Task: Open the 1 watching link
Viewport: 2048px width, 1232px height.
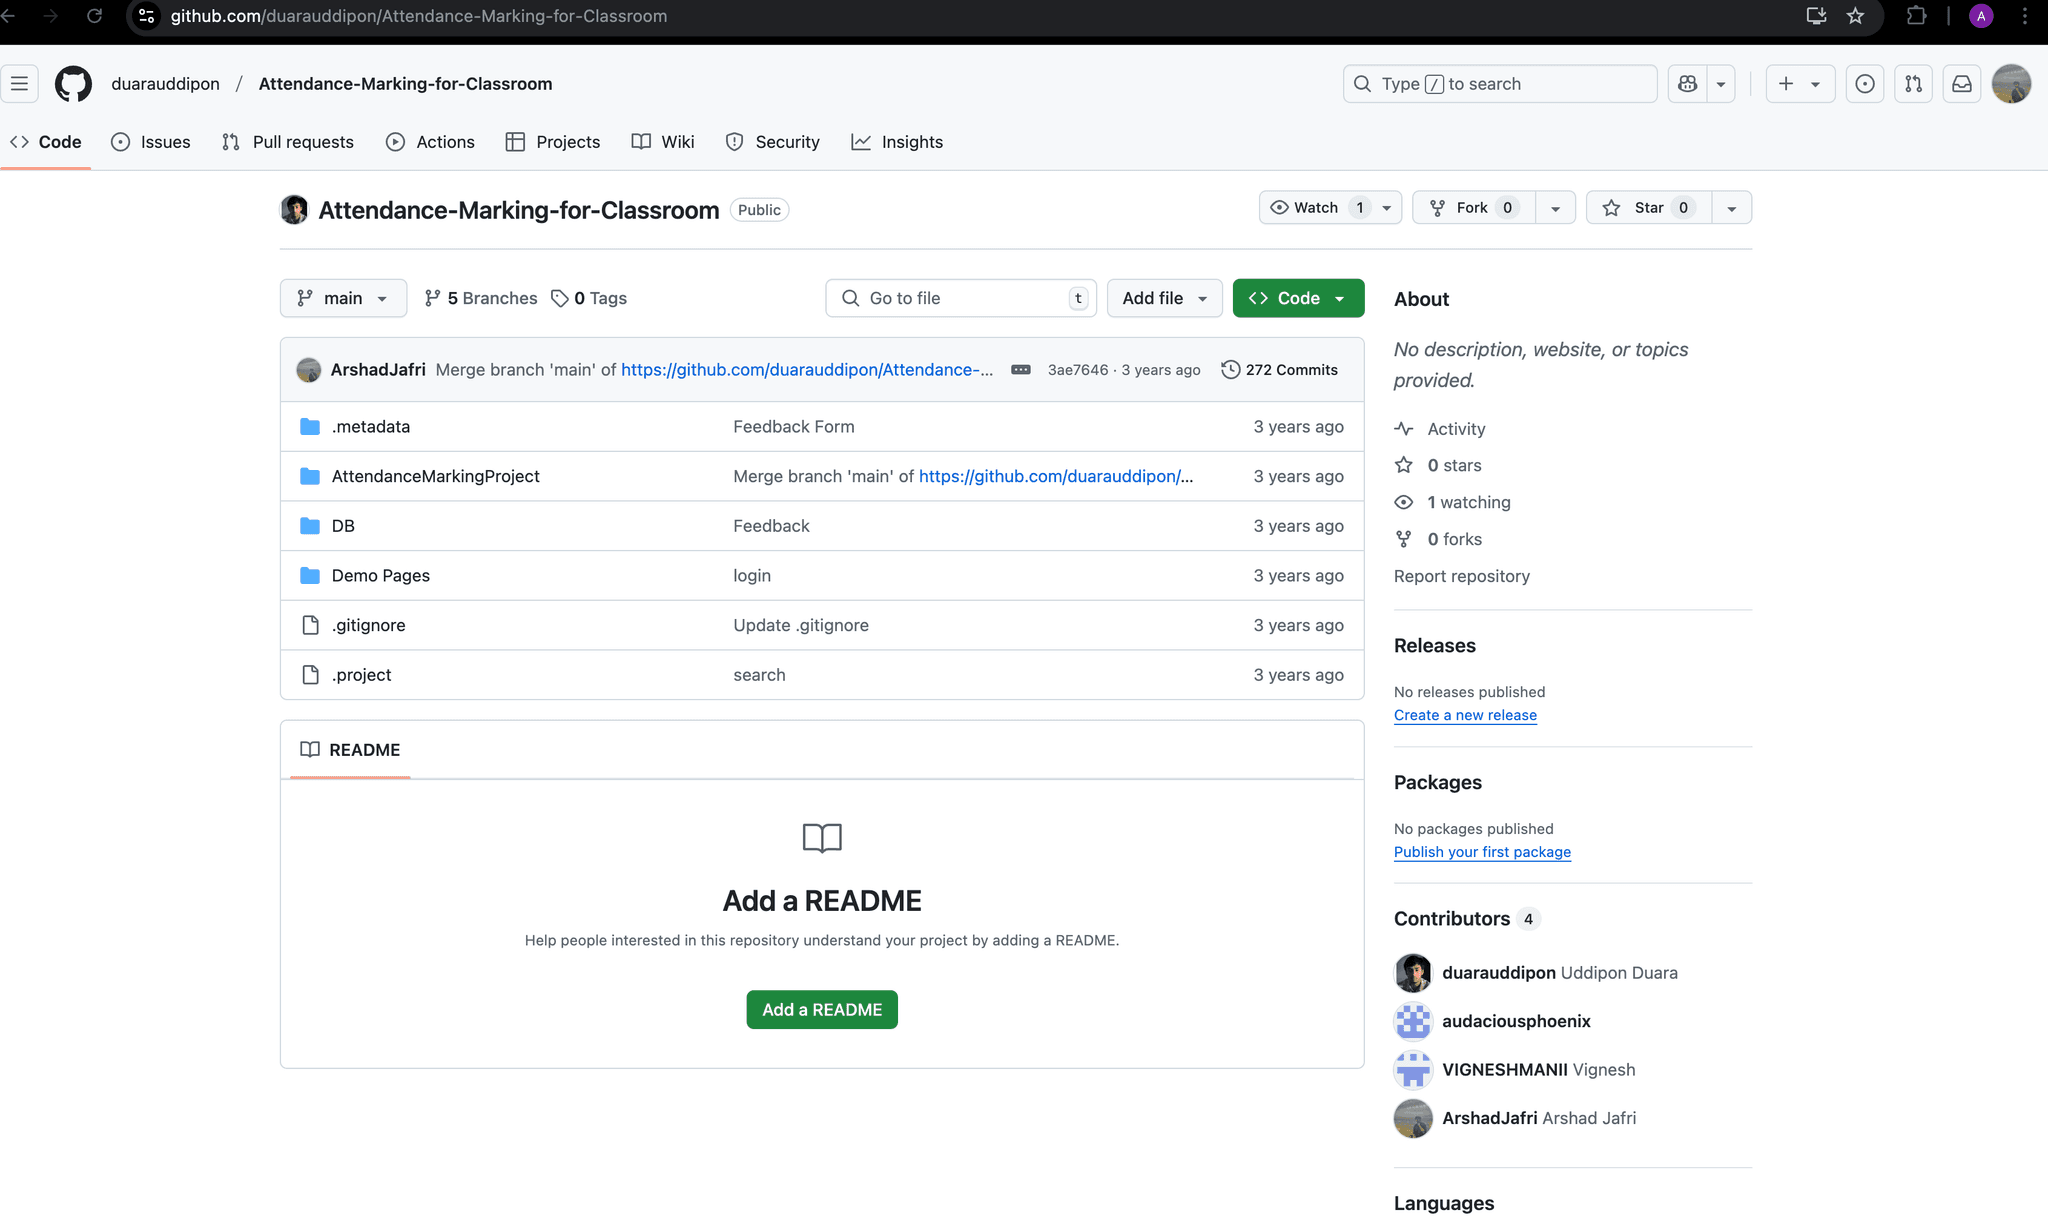Action: point(1453,503)
